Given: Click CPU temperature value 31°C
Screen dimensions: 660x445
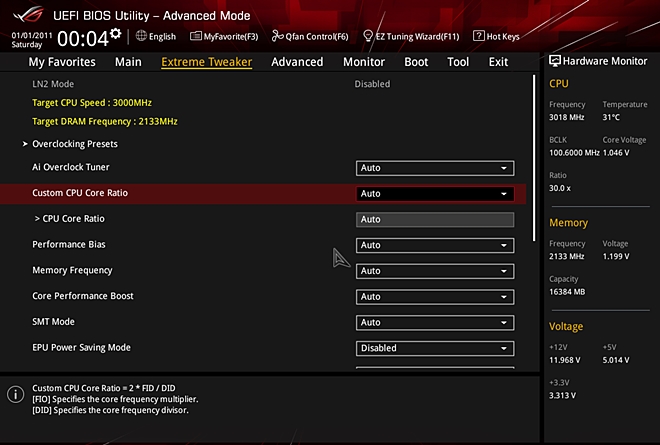Looking at the screenshot, I should pos(611,117).
